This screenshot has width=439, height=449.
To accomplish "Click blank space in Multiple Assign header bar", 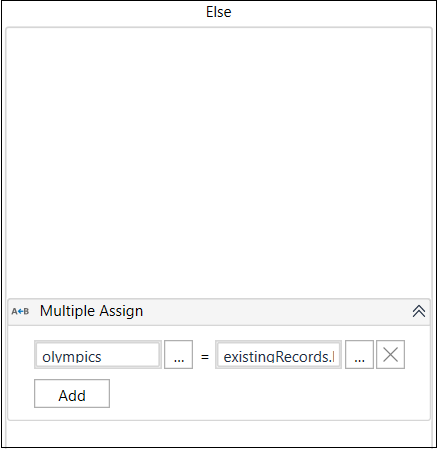I will click(277, 311).
